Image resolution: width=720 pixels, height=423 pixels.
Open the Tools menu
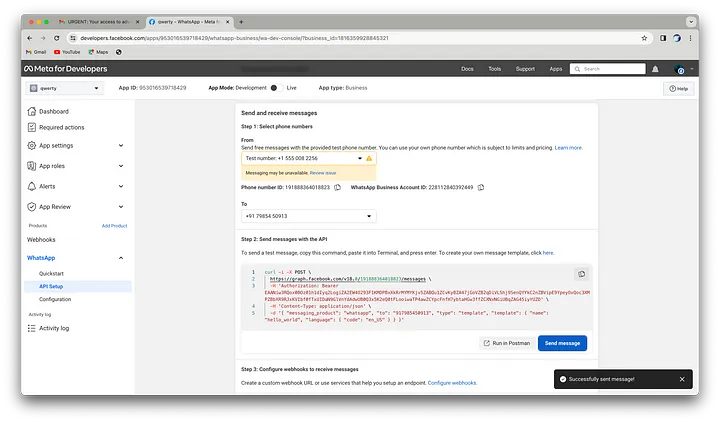pyautogui.click(x=495, y=69)
